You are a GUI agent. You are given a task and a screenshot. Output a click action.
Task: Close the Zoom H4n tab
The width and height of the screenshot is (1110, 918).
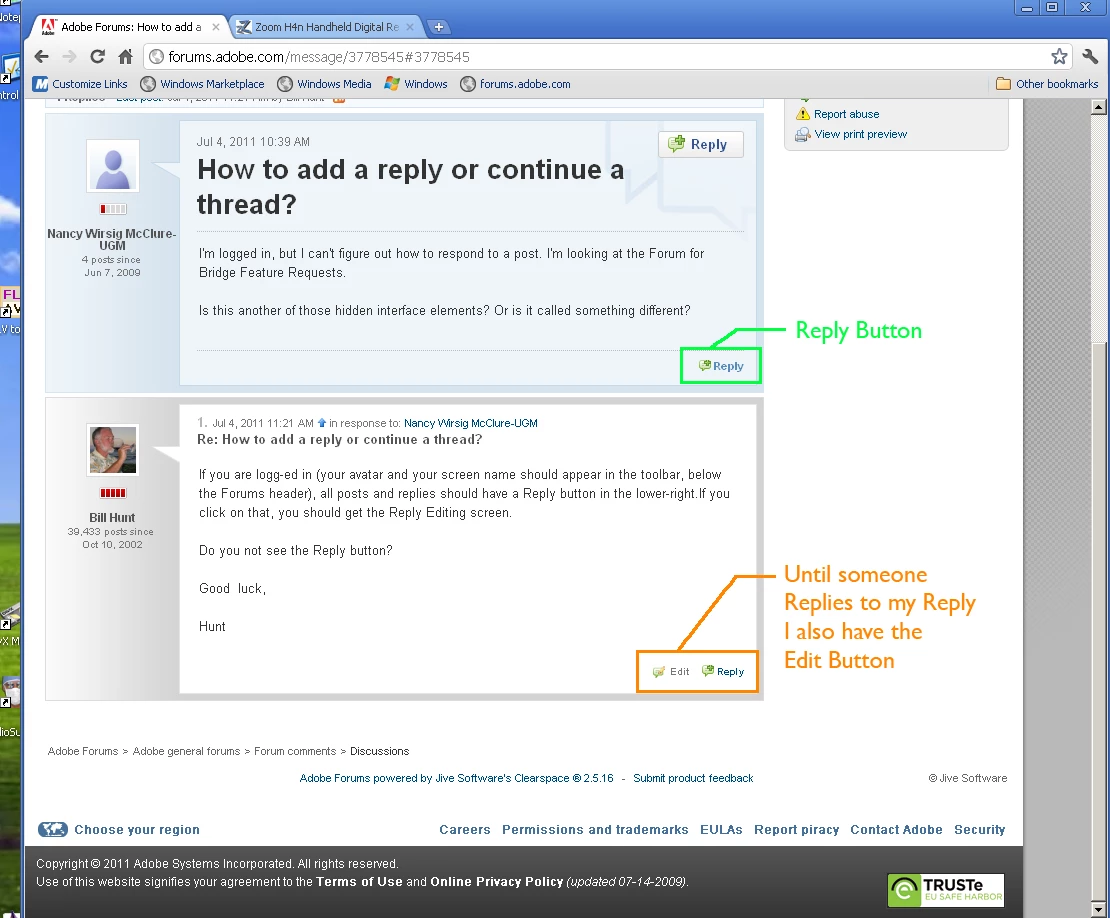click(410, 27)
